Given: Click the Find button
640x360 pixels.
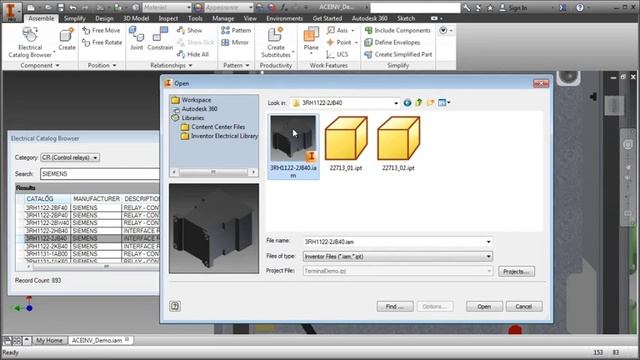Looking at the screenshot, I should tap(395, 307).
